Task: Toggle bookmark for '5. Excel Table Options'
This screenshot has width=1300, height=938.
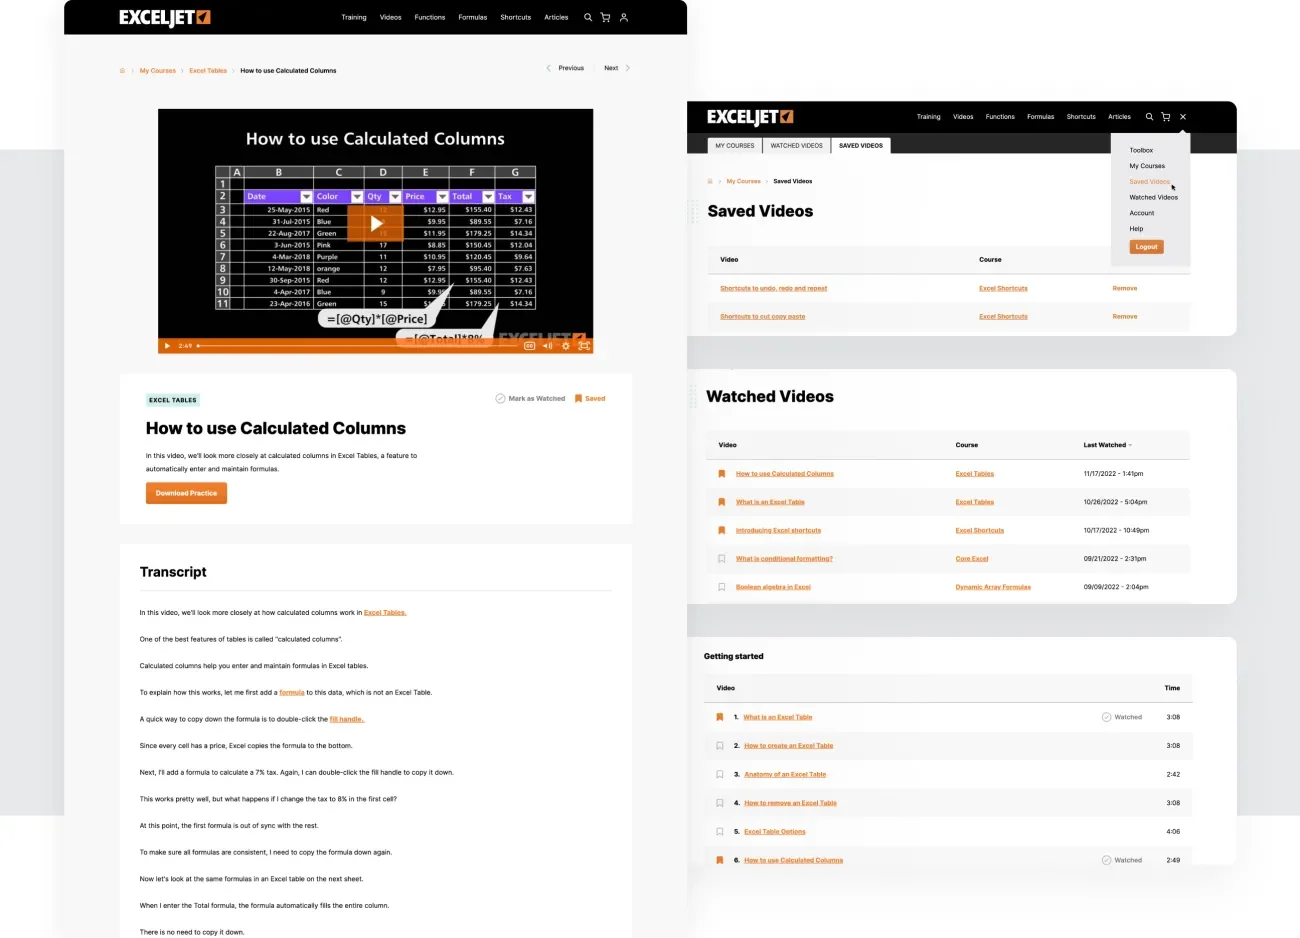Action: point(719,831)
